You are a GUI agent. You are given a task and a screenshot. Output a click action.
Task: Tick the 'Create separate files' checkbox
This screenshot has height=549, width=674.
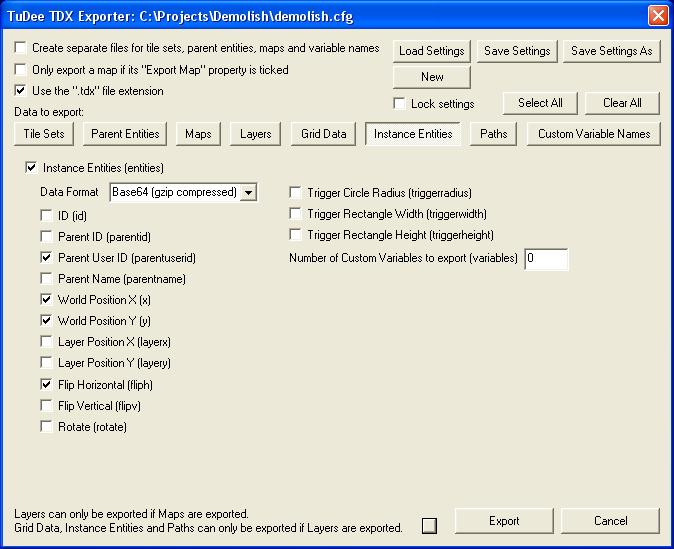tap(20, 47)
